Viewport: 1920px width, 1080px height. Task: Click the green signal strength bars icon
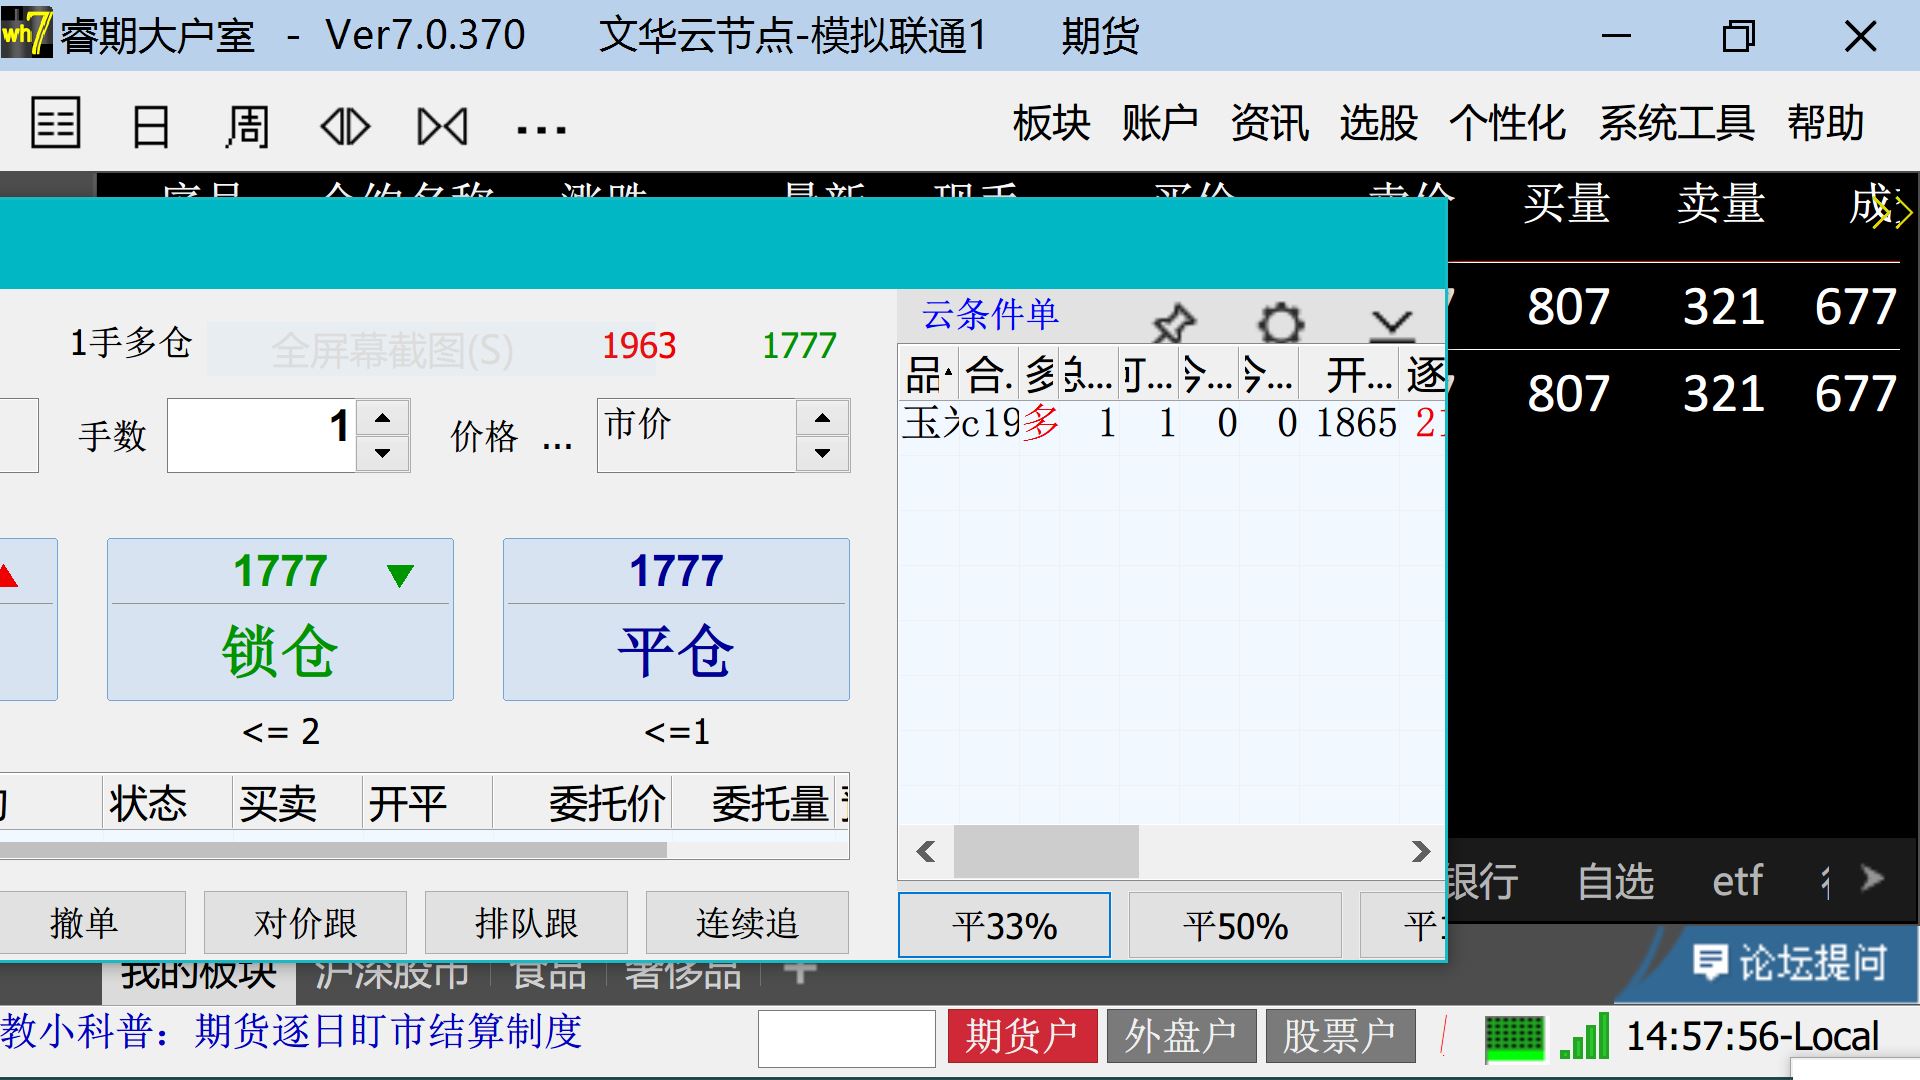[1585, 1037]
